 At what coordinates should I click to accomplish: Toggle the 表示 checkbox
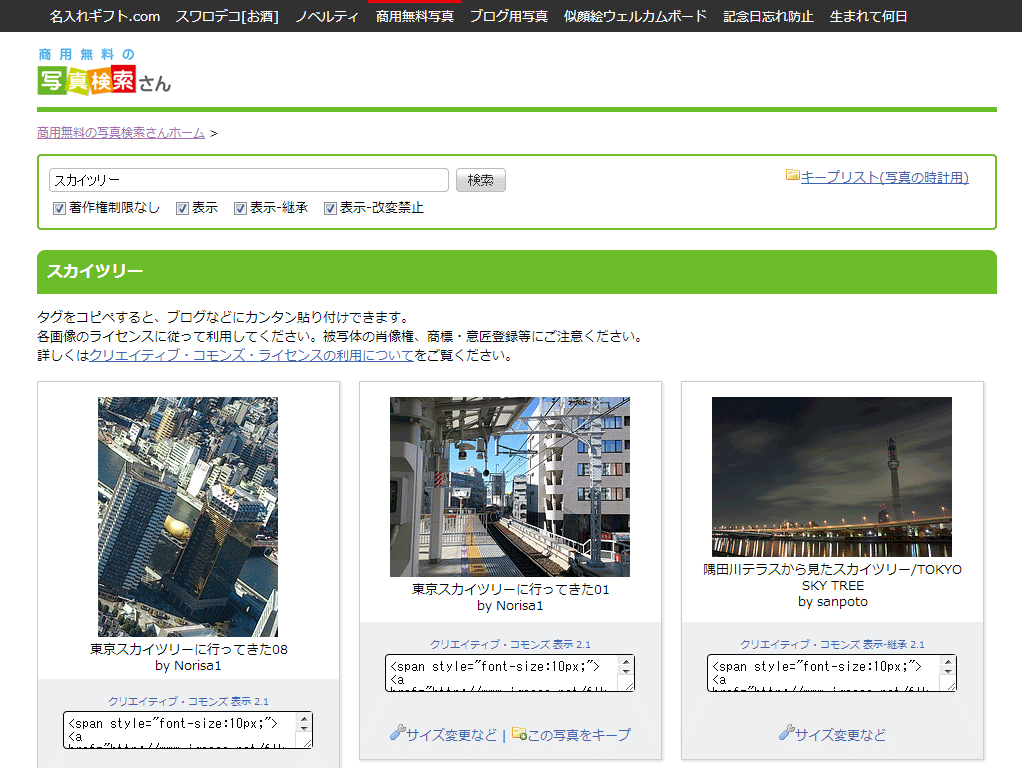tap(182, 208)
